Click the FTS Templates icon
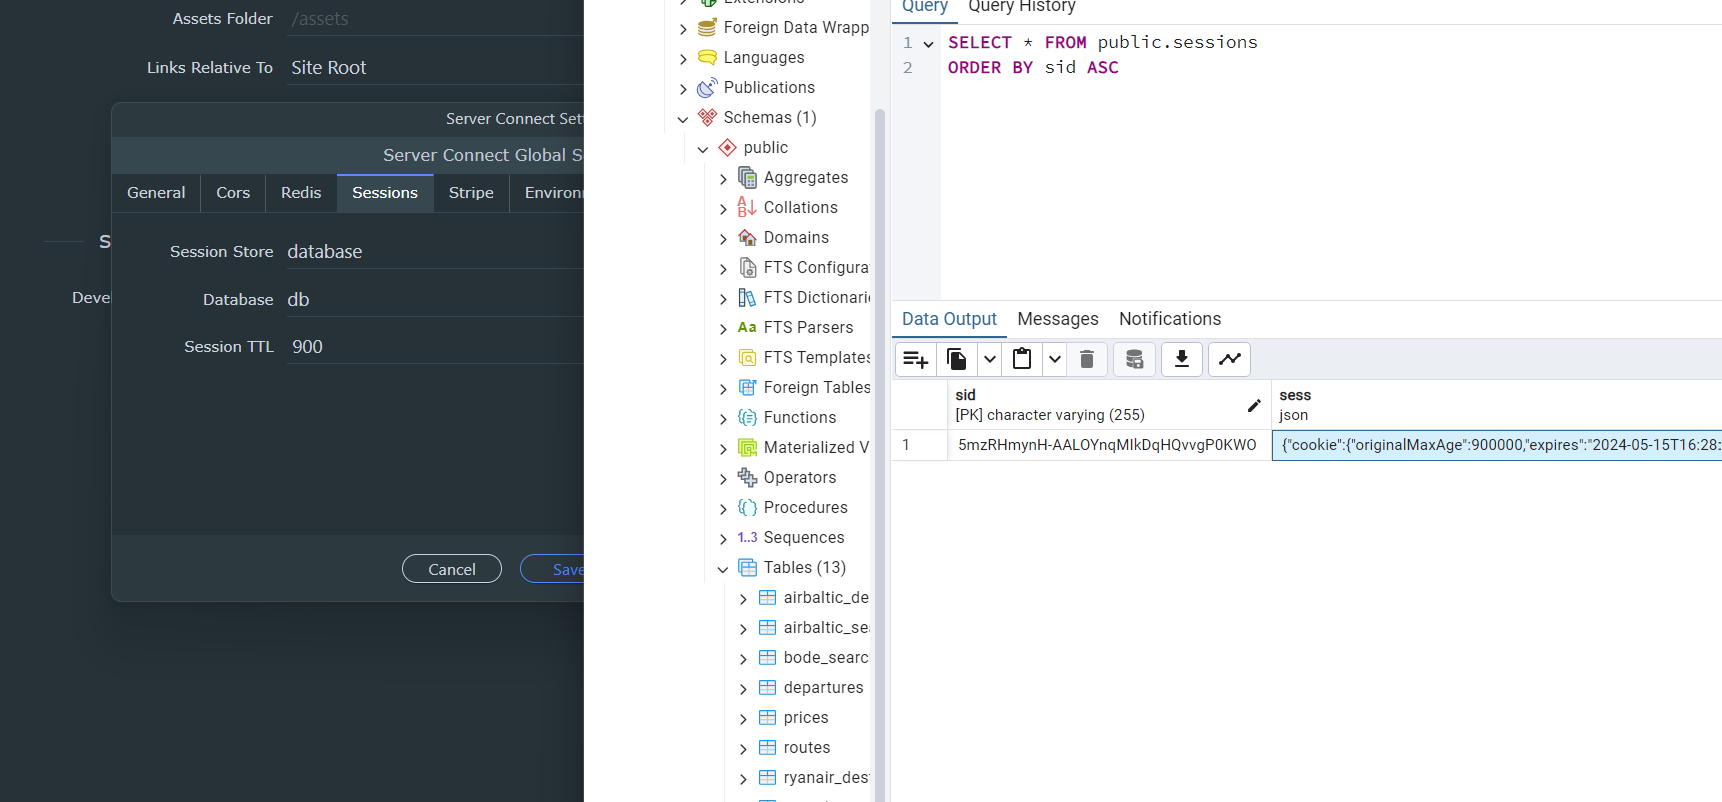 point(747,357)
